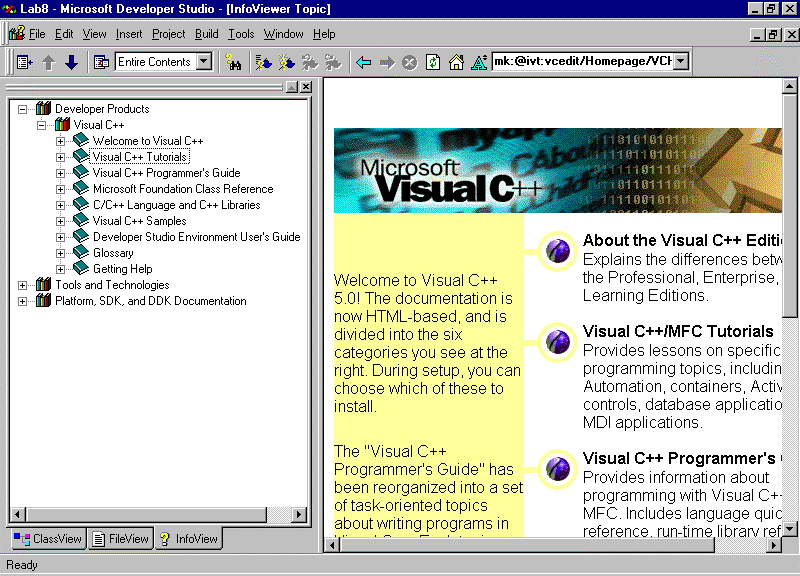Click the document icon left of File menu
The height and width of the screenshot is (576, 800).
coord(16,34)
